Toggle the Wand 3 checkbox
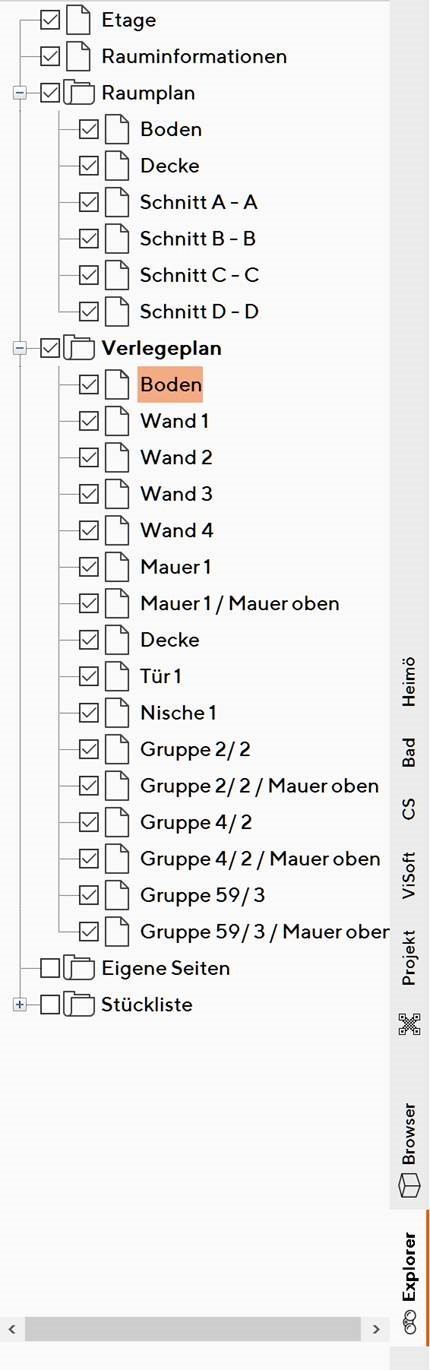The height and width of the screenshot is (1370, 430). point(89,494)
